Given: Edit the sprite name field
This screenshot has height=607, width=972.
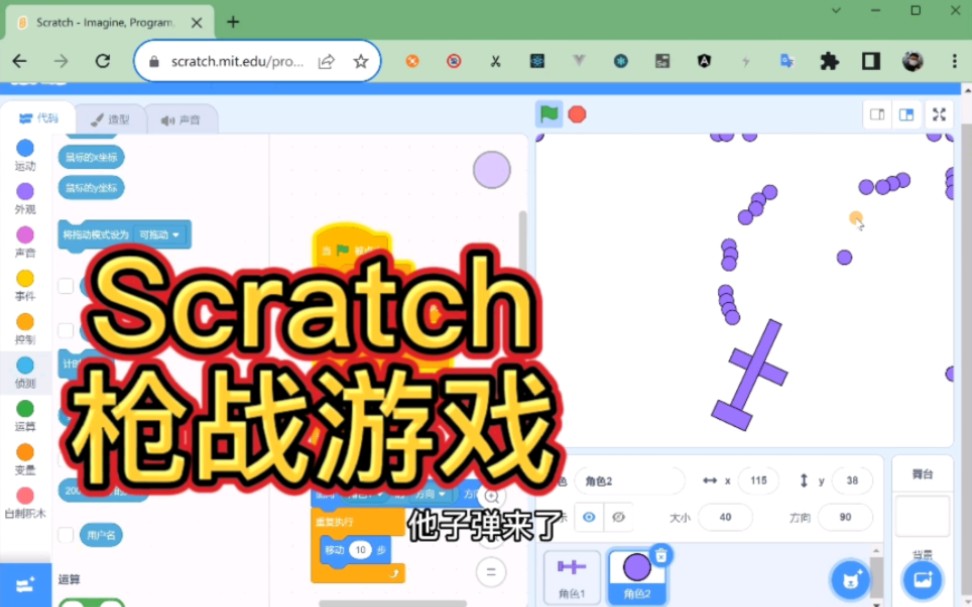Looking at the screenshot, I should tap(629, 481).
